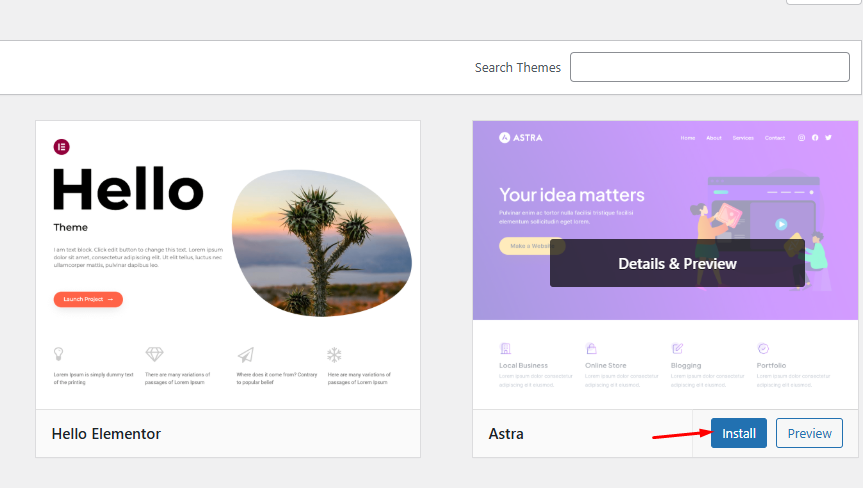Click the Blogging pencil icon

point(678,348)
